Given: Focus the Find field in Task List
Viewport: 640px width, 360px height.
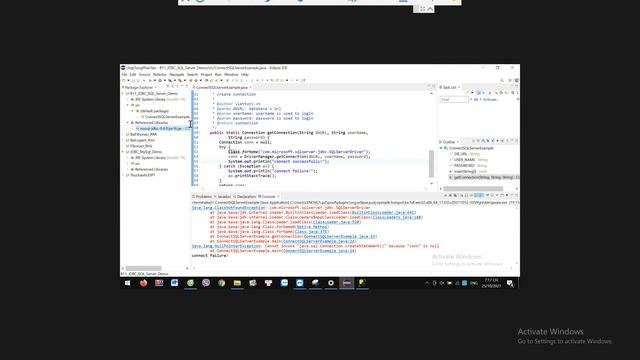Looking at the screenshot, I should coord(454,100).
